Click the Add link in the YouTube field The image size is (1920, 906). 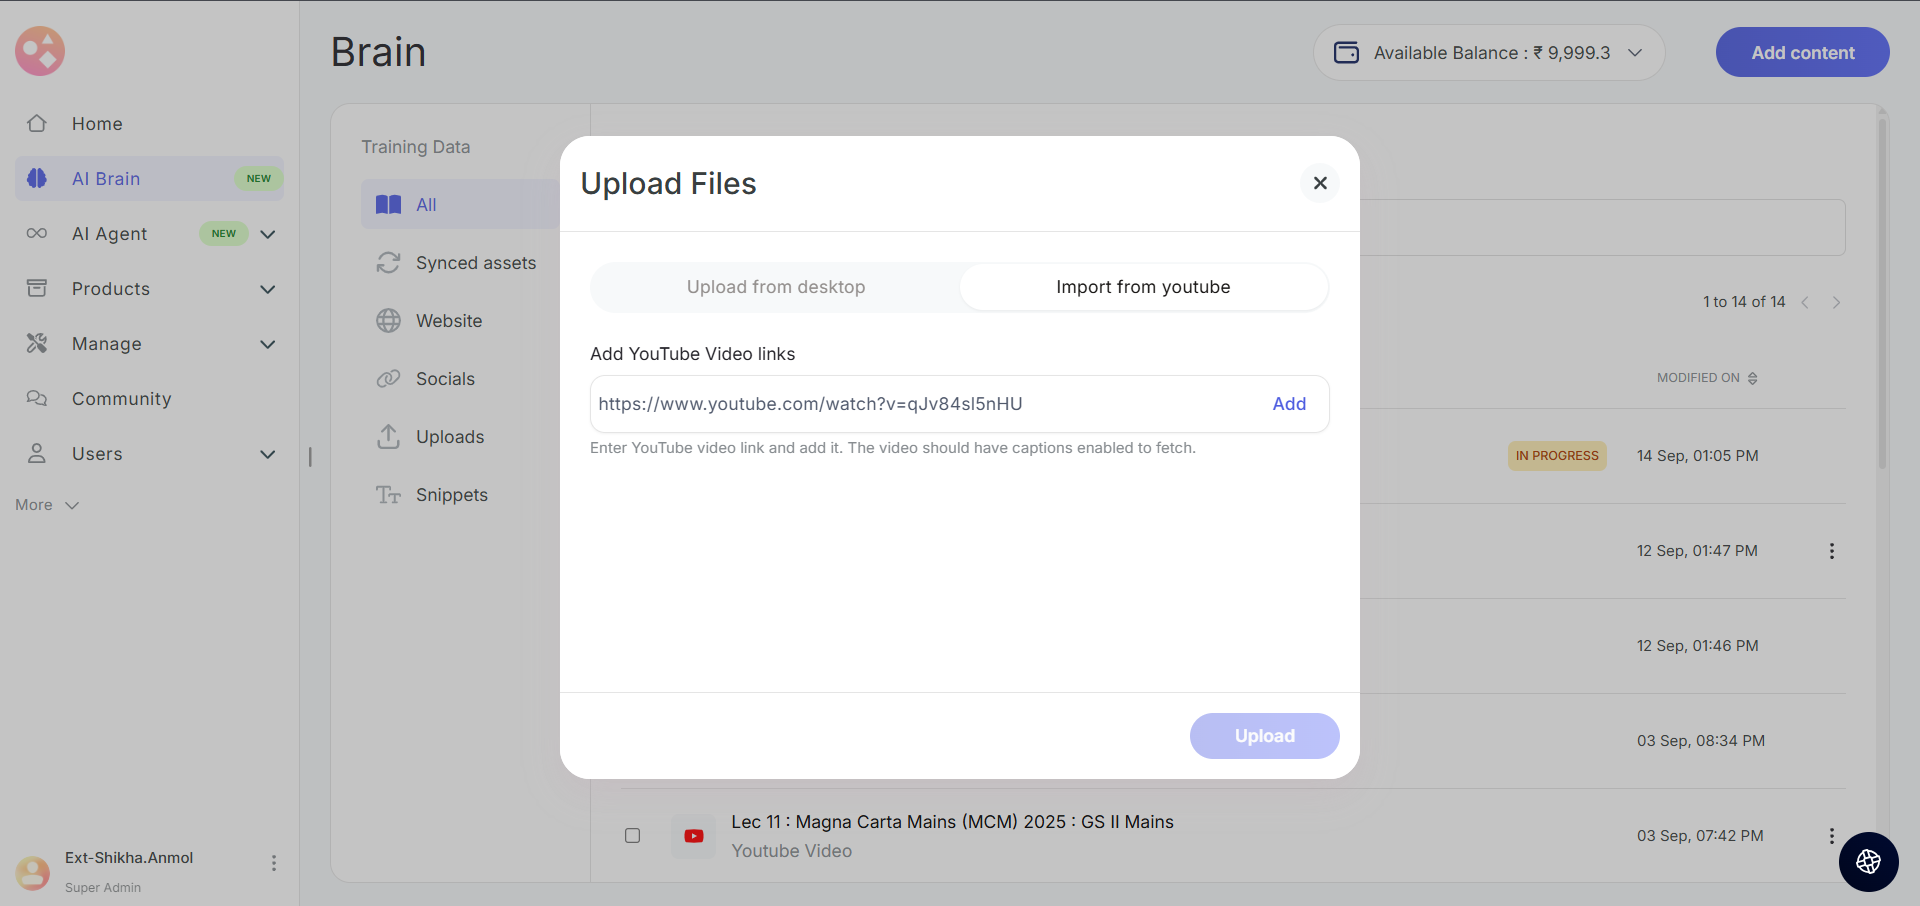coord(1289,404)
